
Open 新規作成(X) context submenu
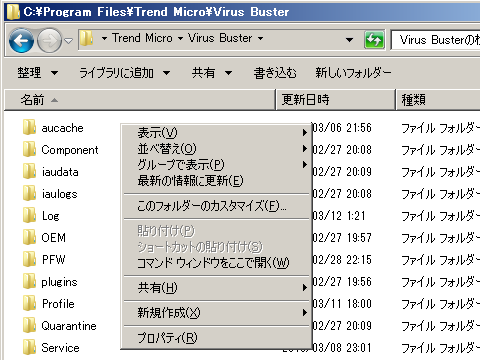(x=217, y=313)
